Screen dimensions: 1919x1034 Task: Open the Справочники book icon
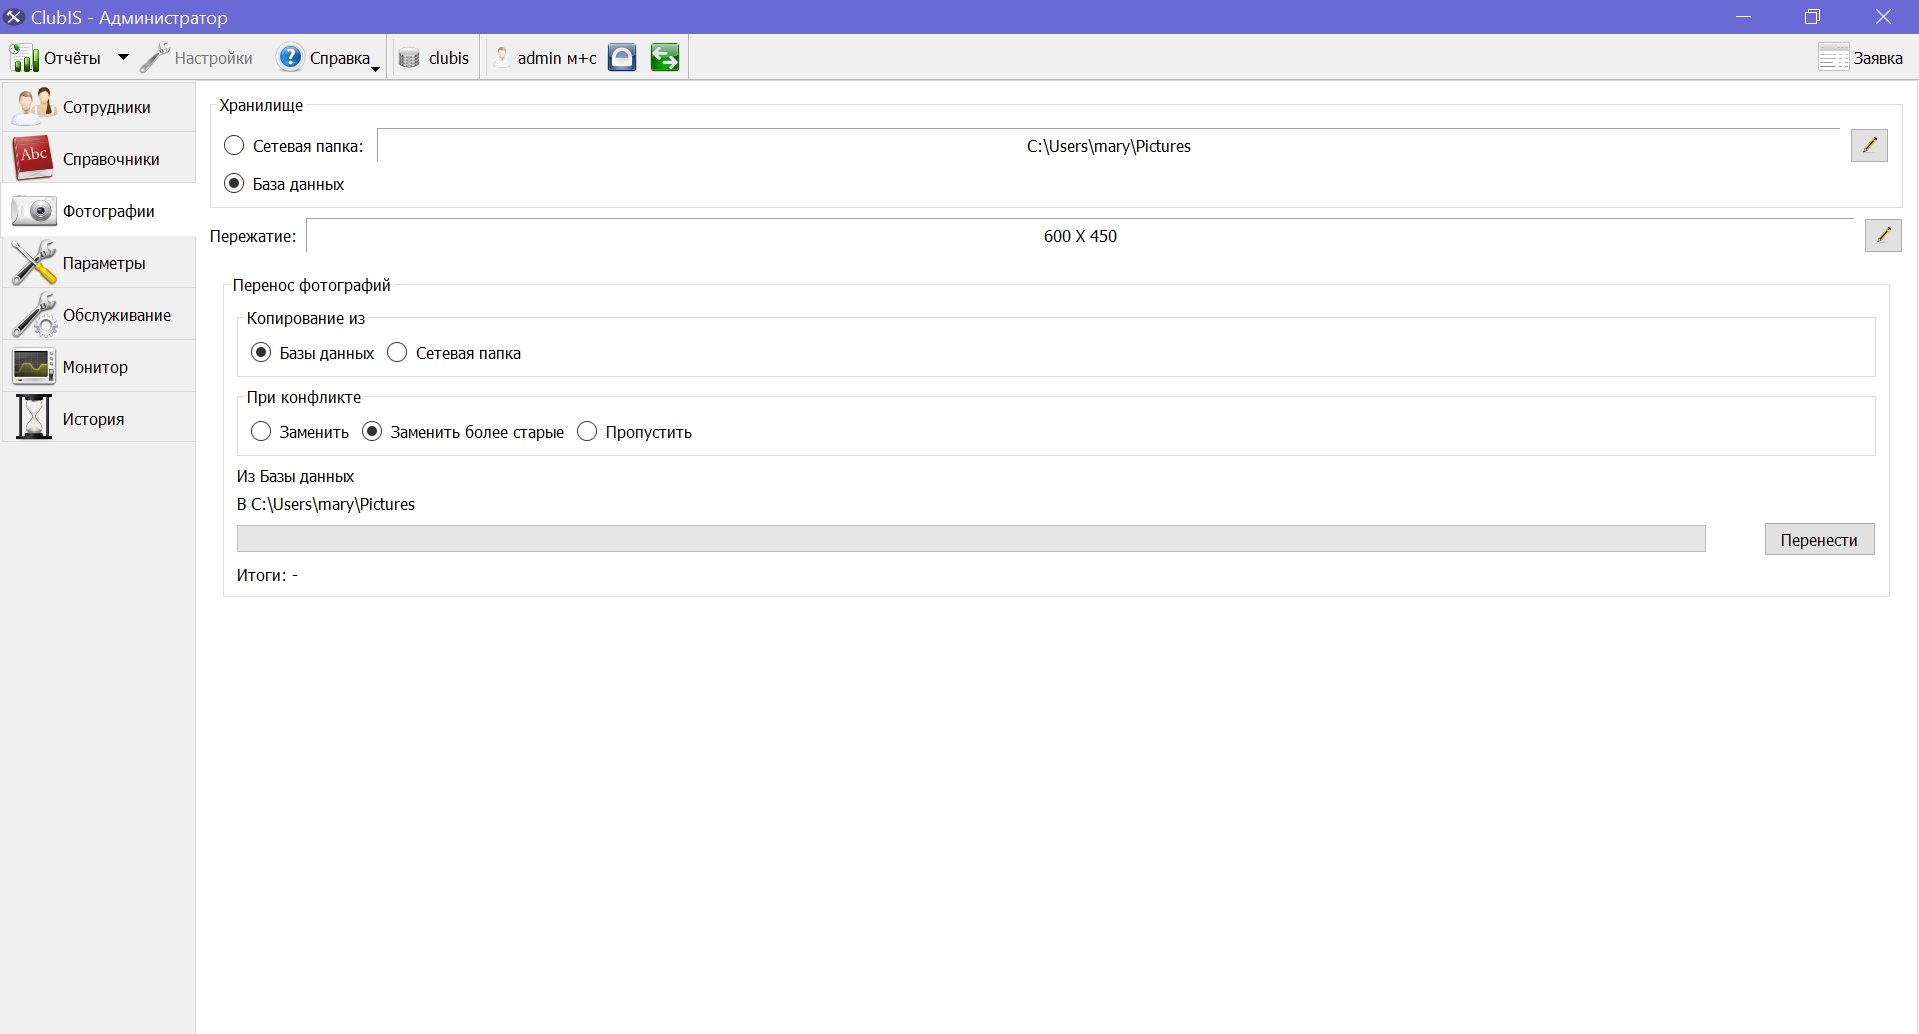click(33, 158)
